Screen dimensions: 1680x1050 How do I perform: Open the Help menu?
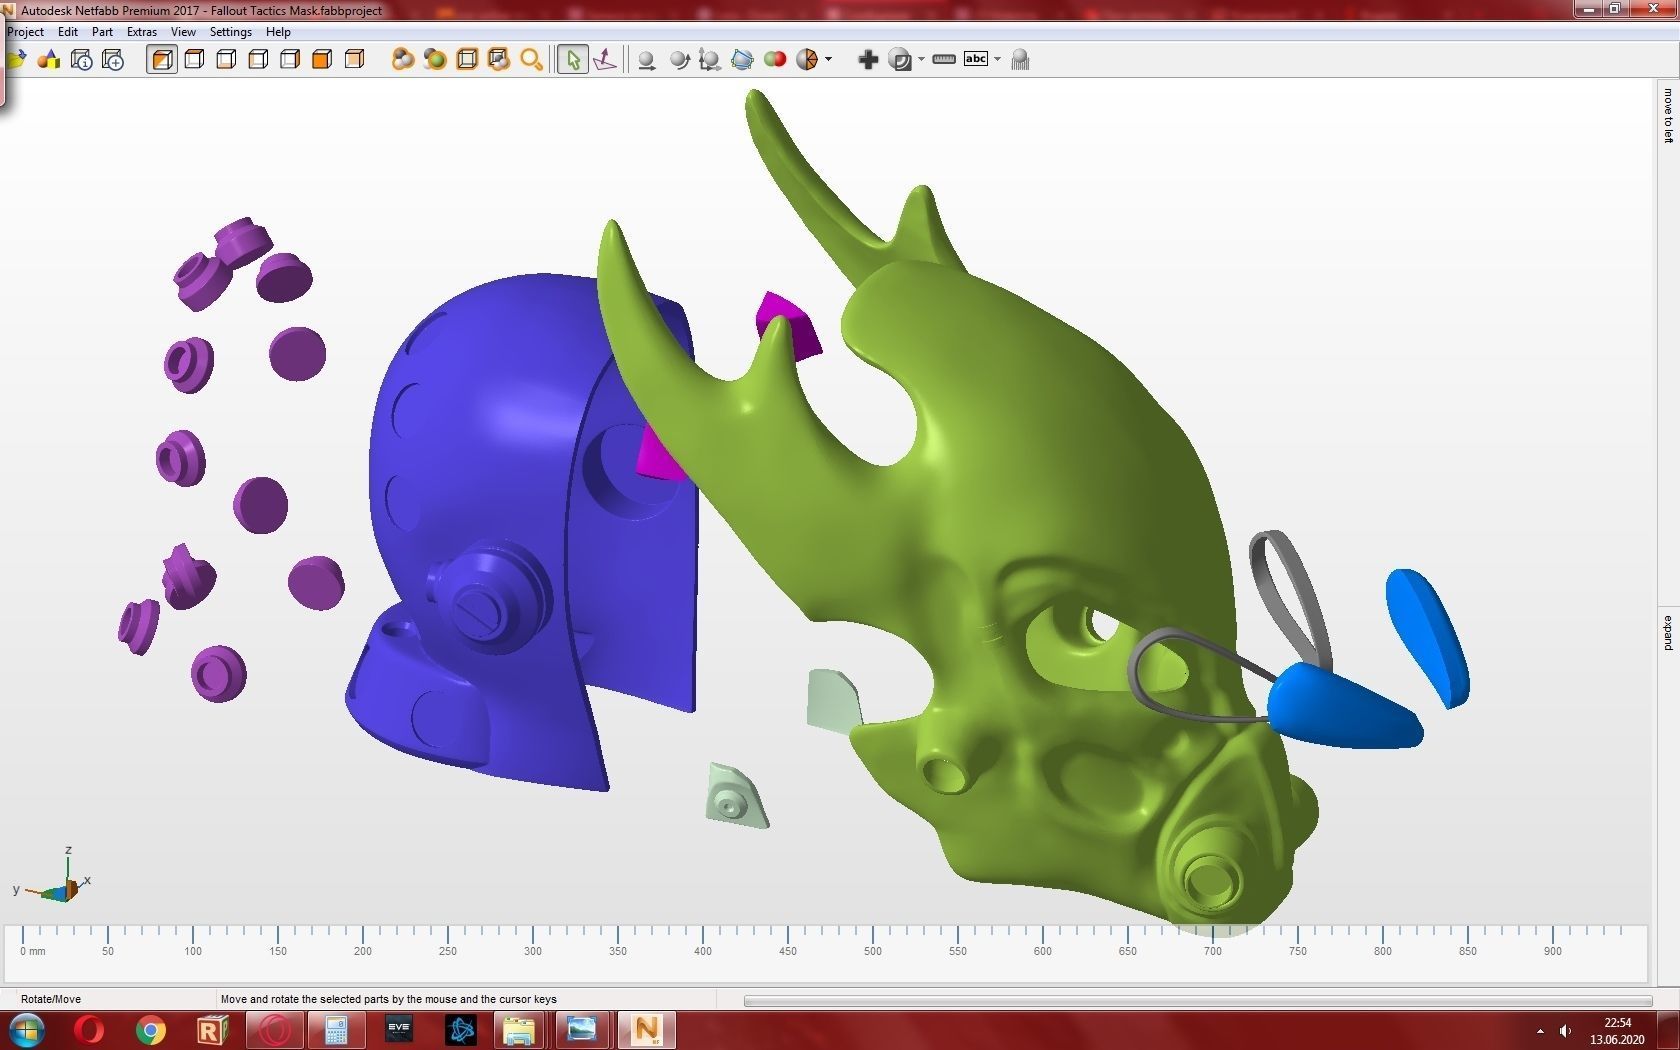point(278,31)
